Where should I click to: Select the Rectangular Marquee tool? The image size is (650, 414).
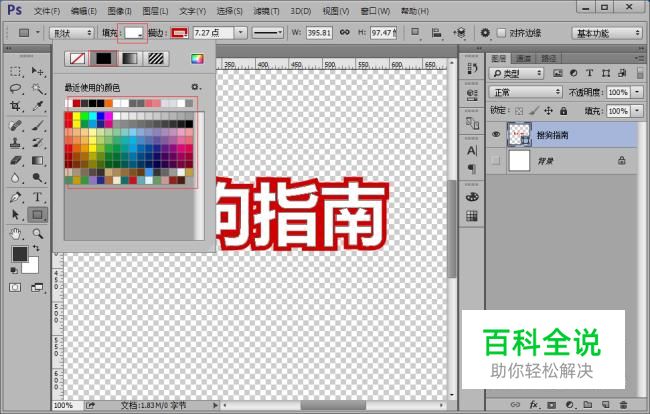(15, 71)
